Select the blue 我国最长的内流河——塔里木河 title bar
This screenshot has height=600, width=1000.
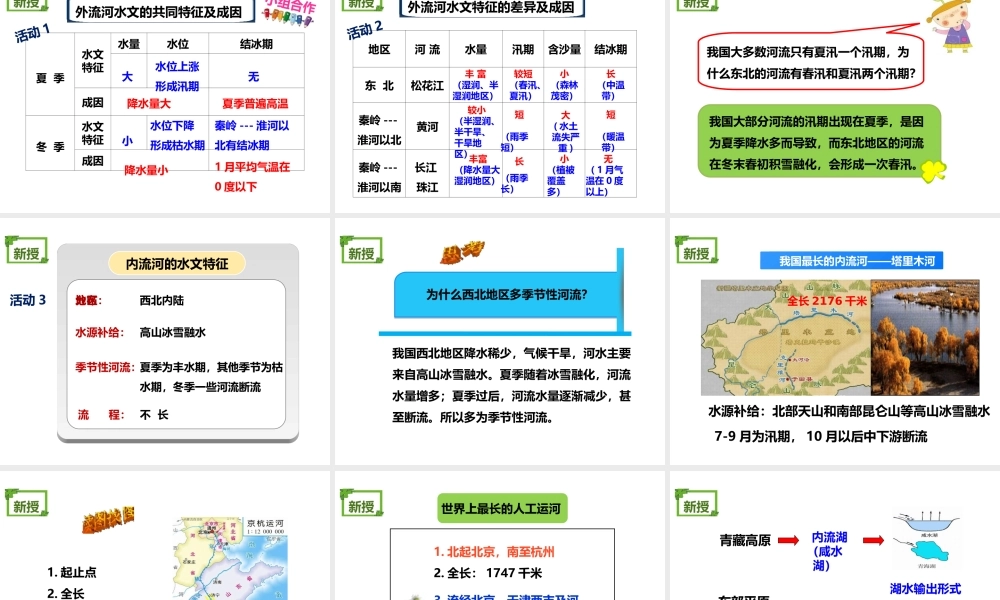[x=851, y=261]
